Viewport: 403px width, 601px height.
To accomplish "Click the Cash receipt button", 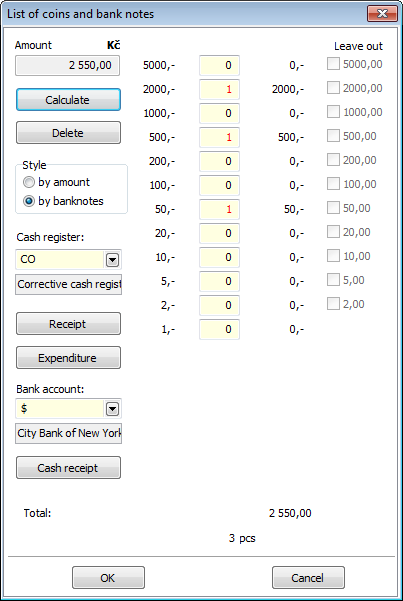I will (68, 468).
